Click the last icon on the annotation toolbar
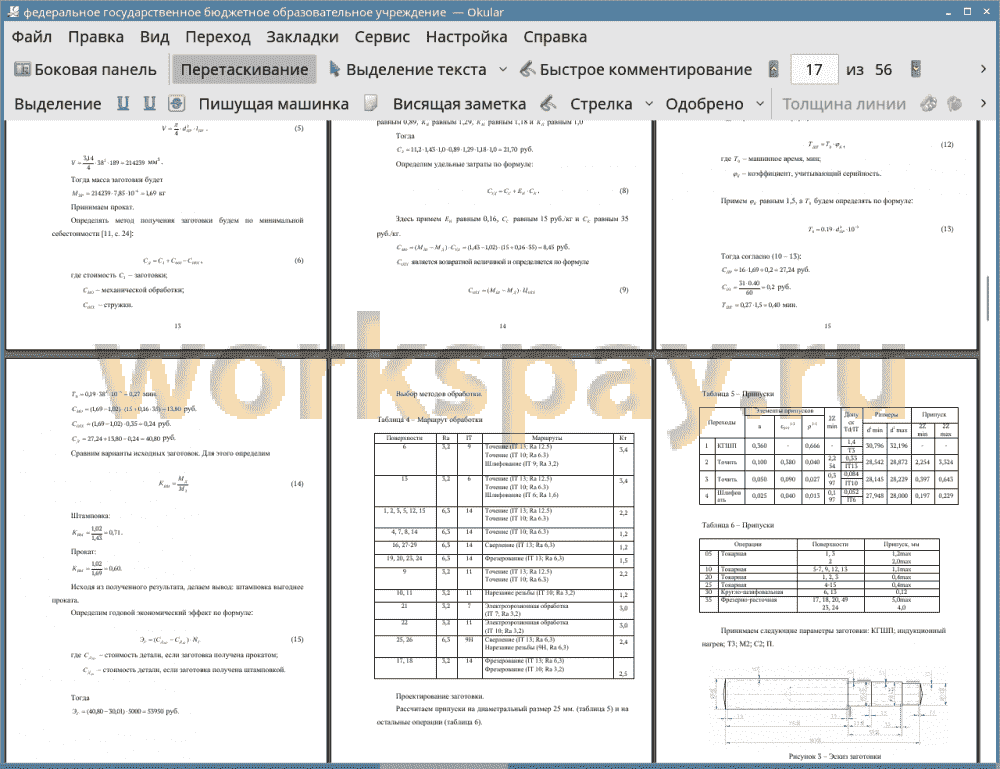This screenshot has height=769, width=1000. click(955, 104)
